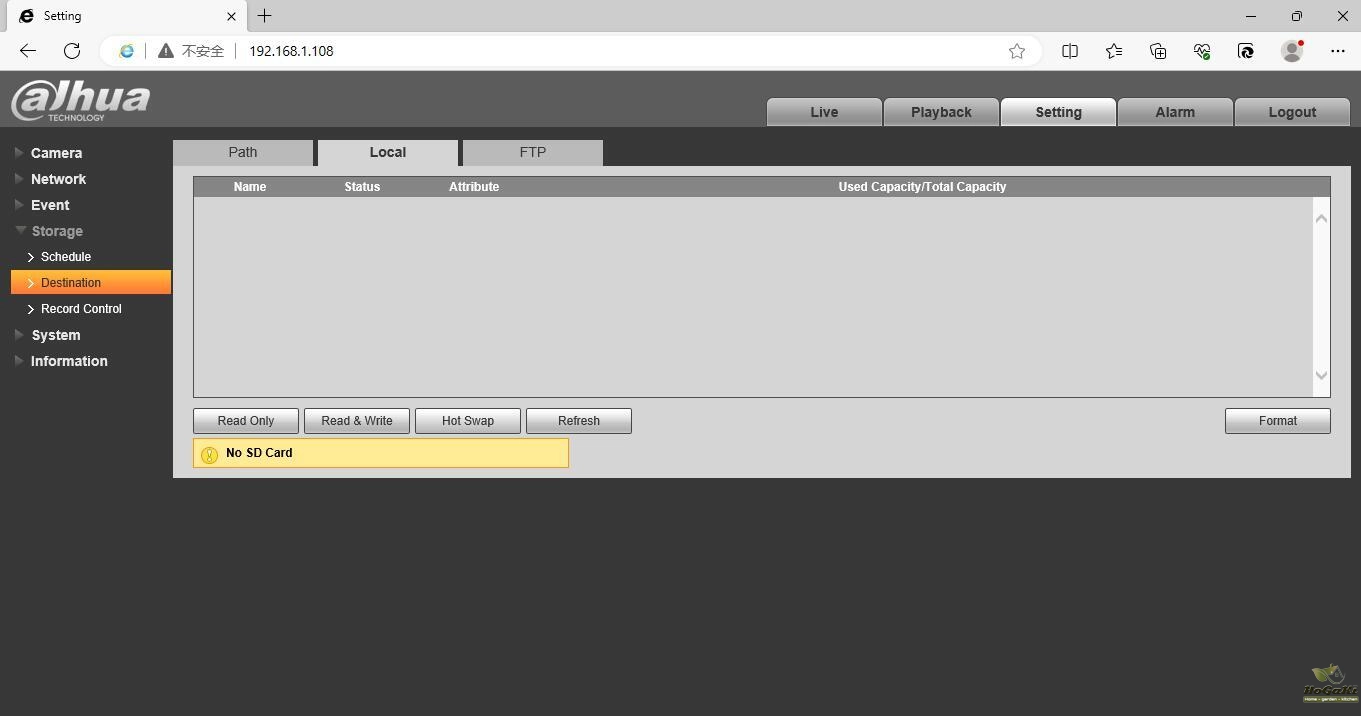Collapse the Storage menu section
This screenshot has width=1361, height=716.
click(x=57, y=231)
